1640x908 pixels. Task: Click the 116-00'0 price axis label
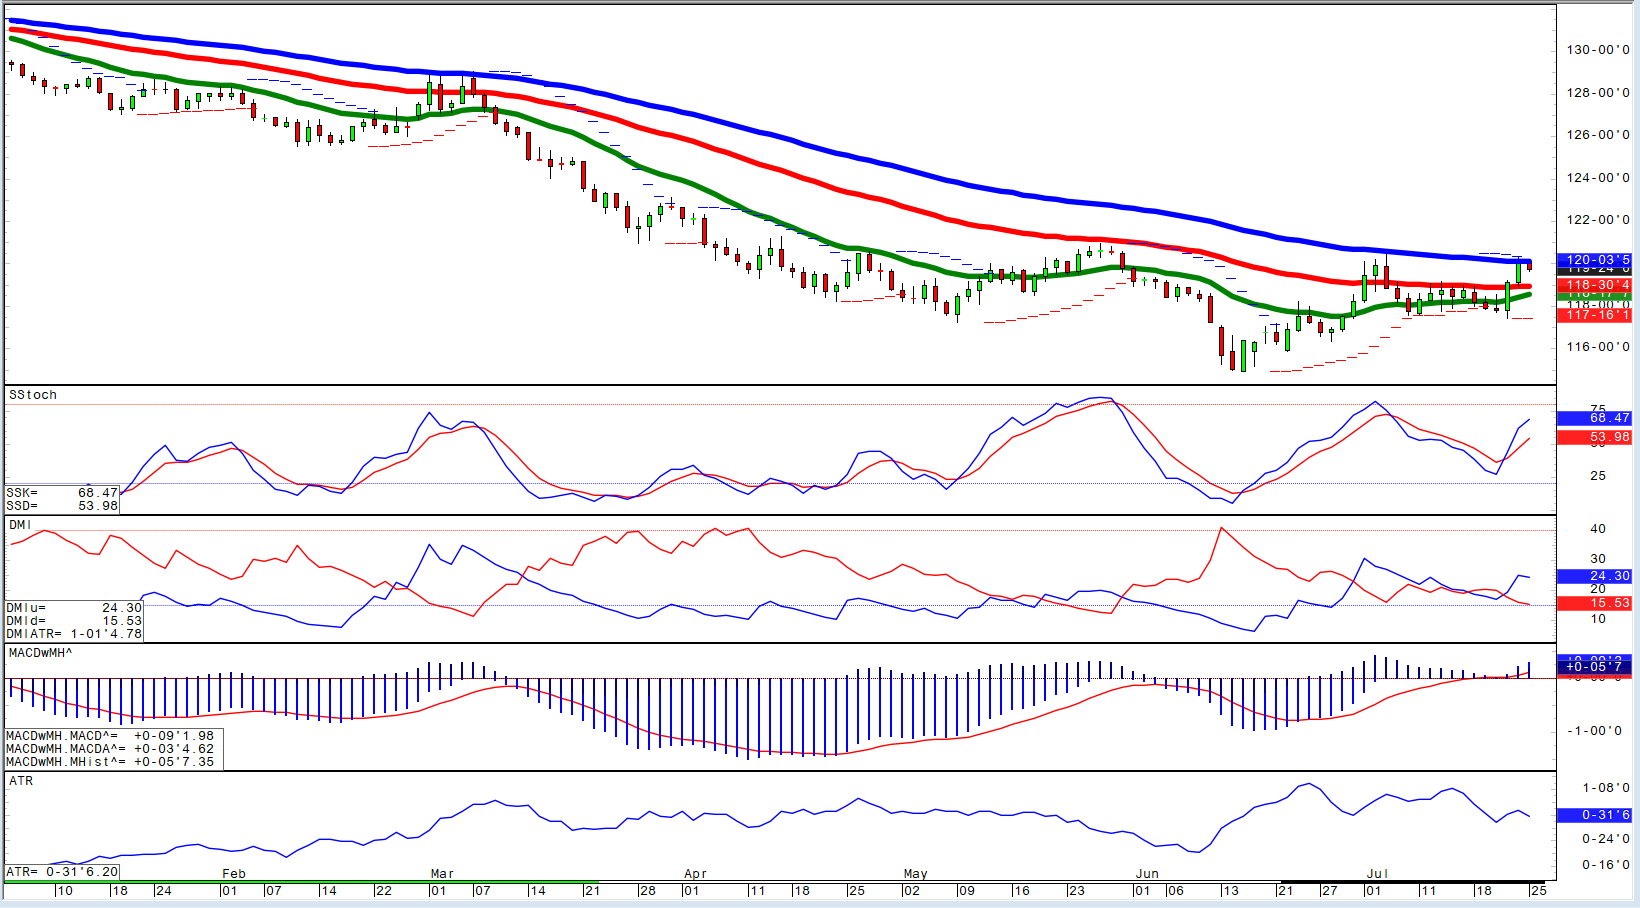1598,347
